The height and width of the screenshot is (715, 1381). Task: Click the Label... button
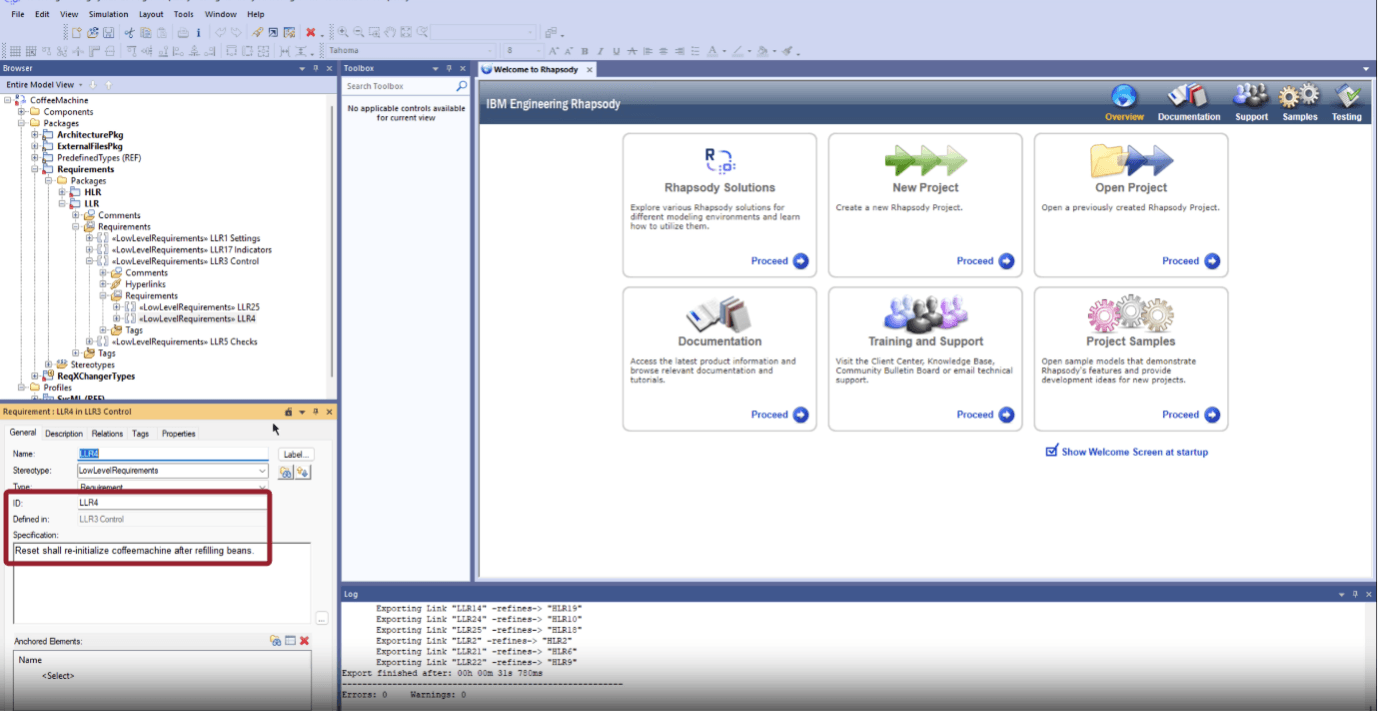[x=296, y=454]
